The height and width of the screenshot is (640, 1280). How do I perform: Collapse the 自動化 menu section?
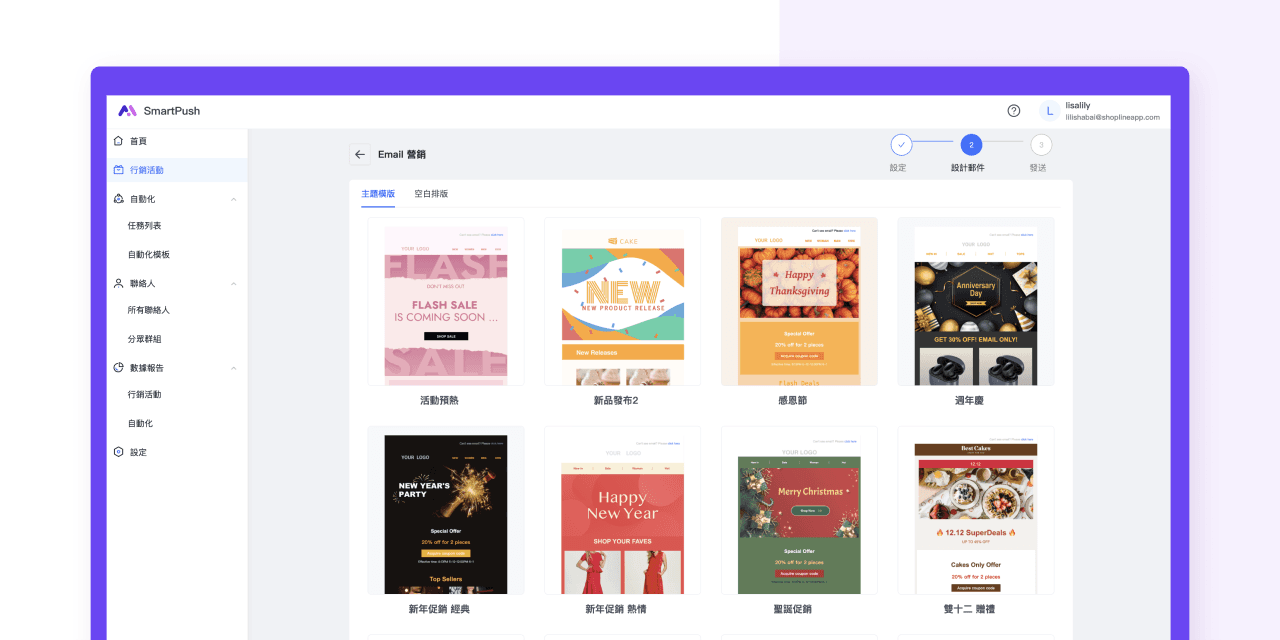click(x=234, y=199)
